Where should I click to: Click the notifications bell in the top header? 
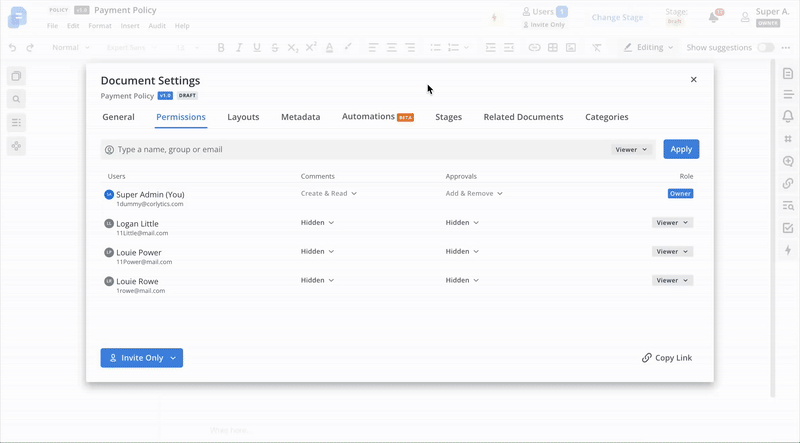(x=714, y=17)
